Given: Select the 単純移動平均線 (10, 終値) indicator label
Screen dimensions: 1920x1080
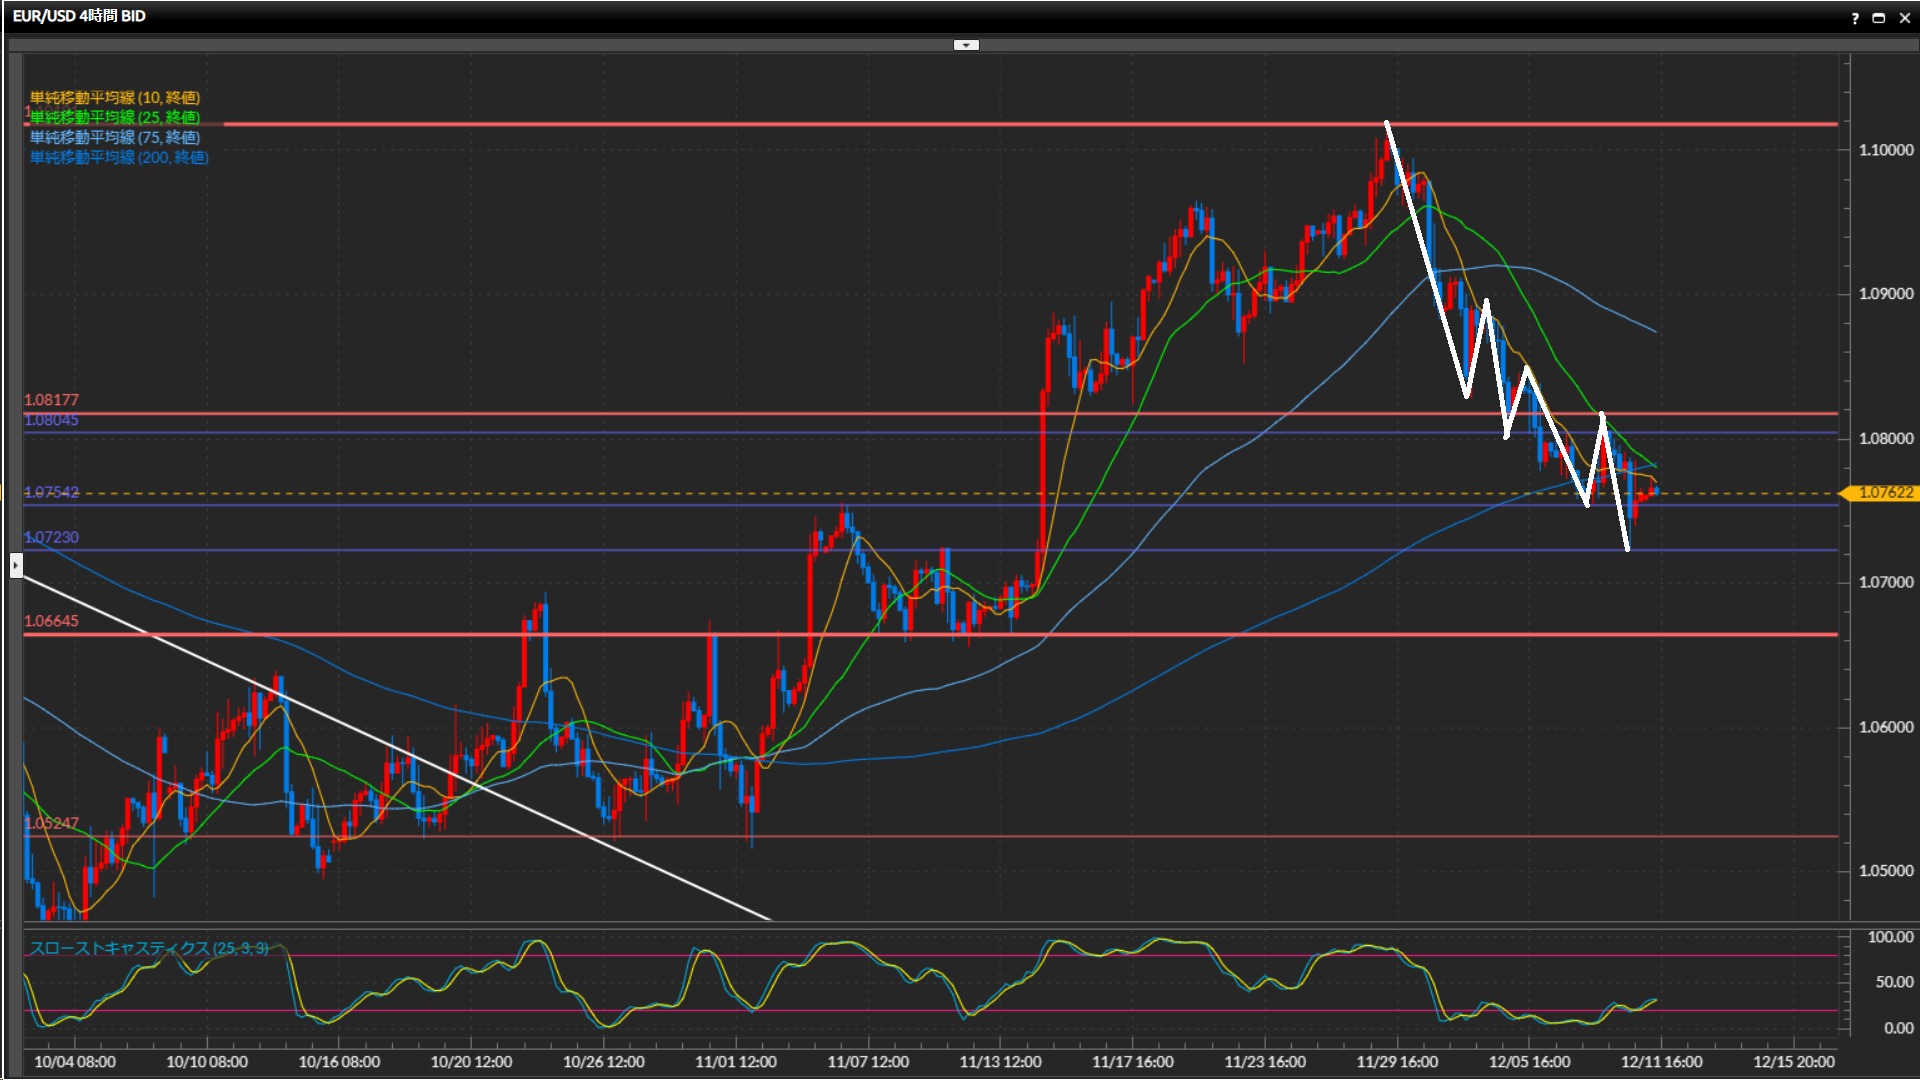Looking at the screenshot, I should 114,97.
